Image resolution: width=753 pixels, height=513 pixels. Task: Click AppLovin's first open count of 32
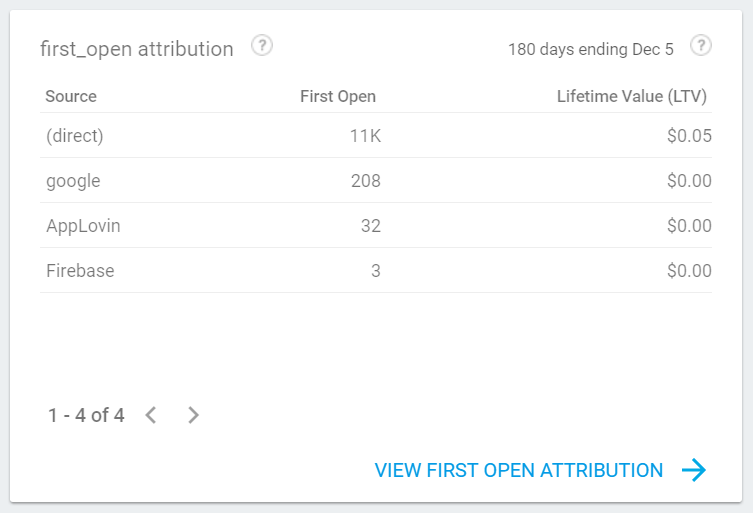pos(370,226)
